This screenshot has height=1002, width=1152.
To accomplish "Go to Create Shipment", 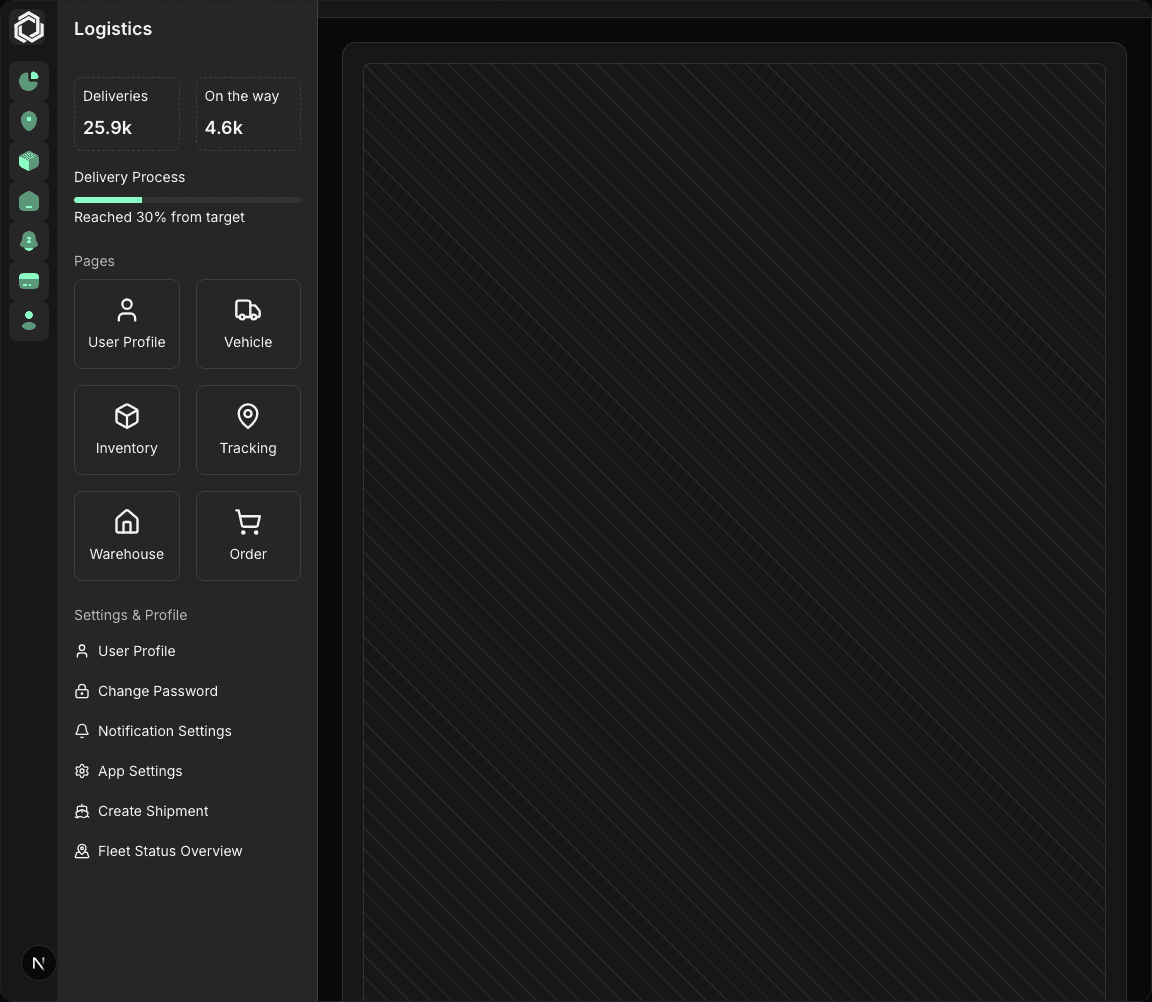I will (x=153, y=811).
